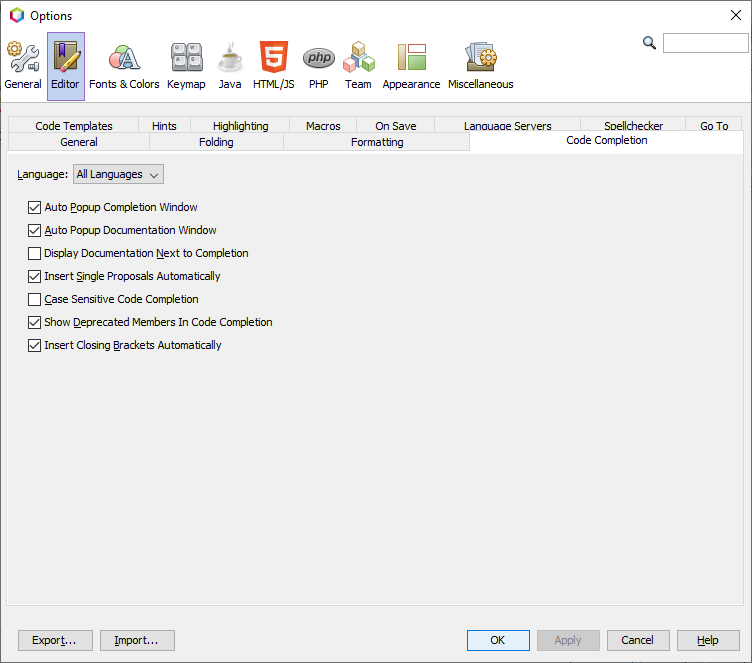The width and height of the screenshot is (752, 663).
Task: Open the Team options category
Action: (x=358, y=67)
